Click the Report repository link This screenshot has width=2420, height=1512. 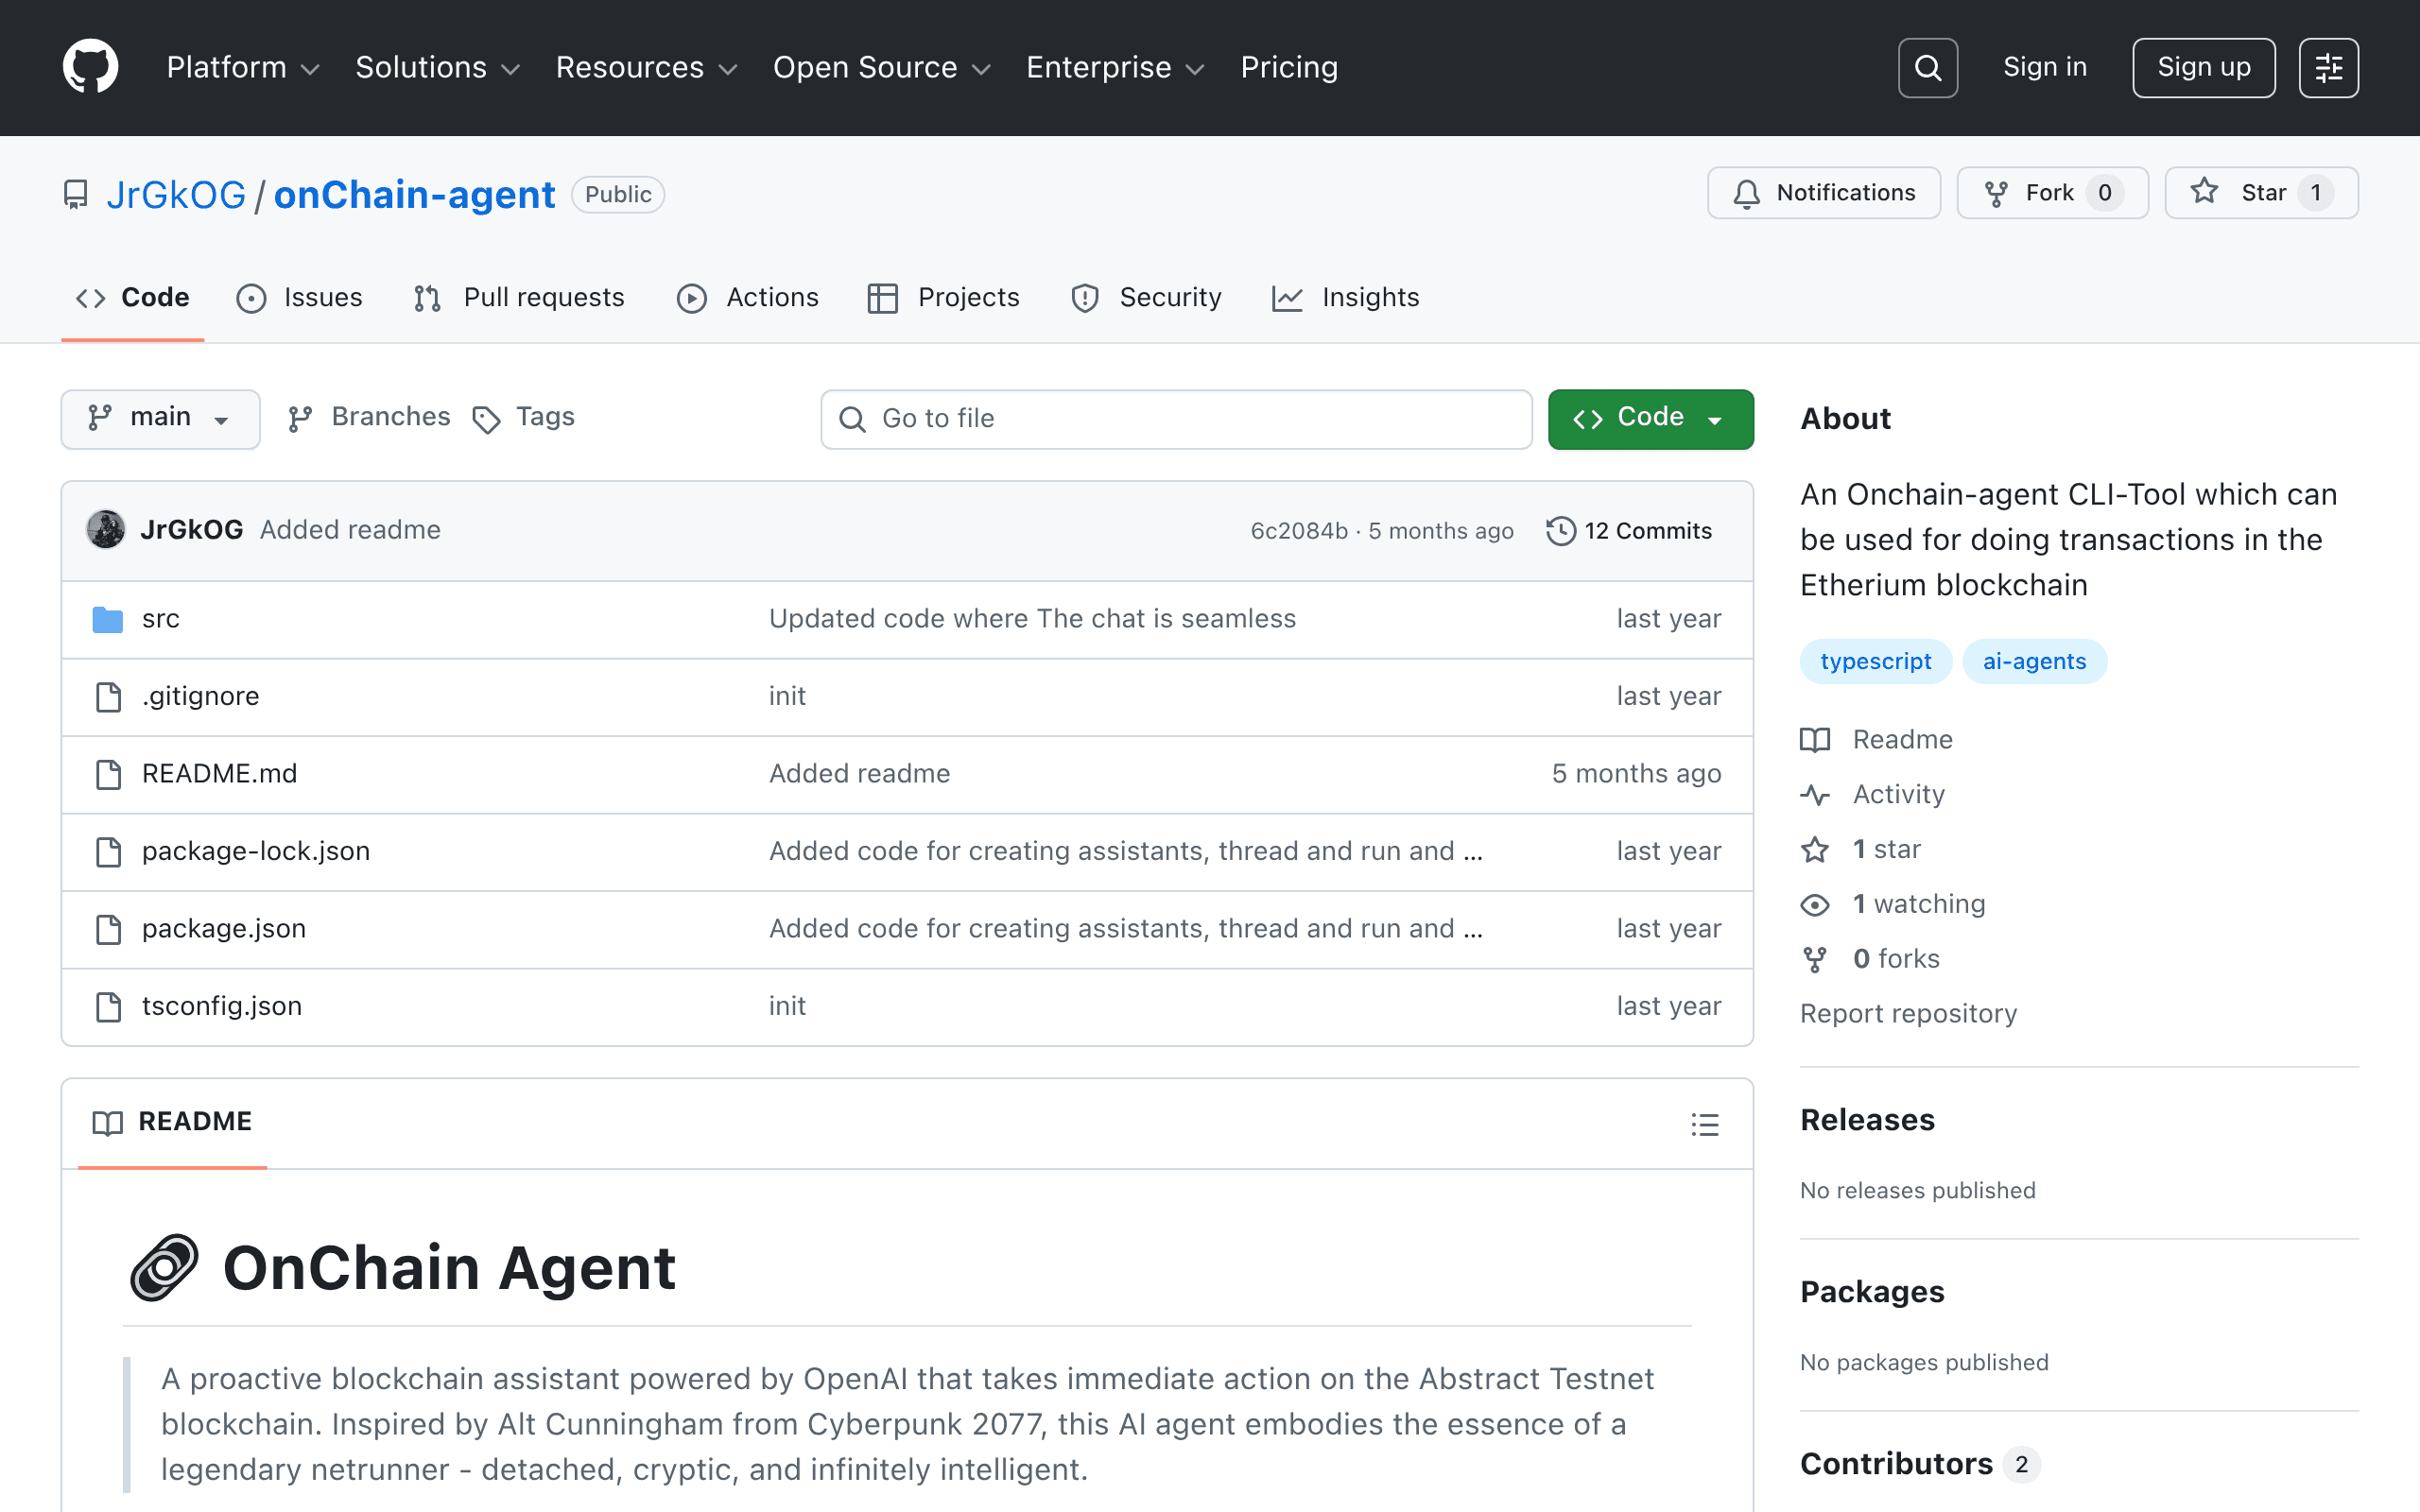tap(1908, 1014)
